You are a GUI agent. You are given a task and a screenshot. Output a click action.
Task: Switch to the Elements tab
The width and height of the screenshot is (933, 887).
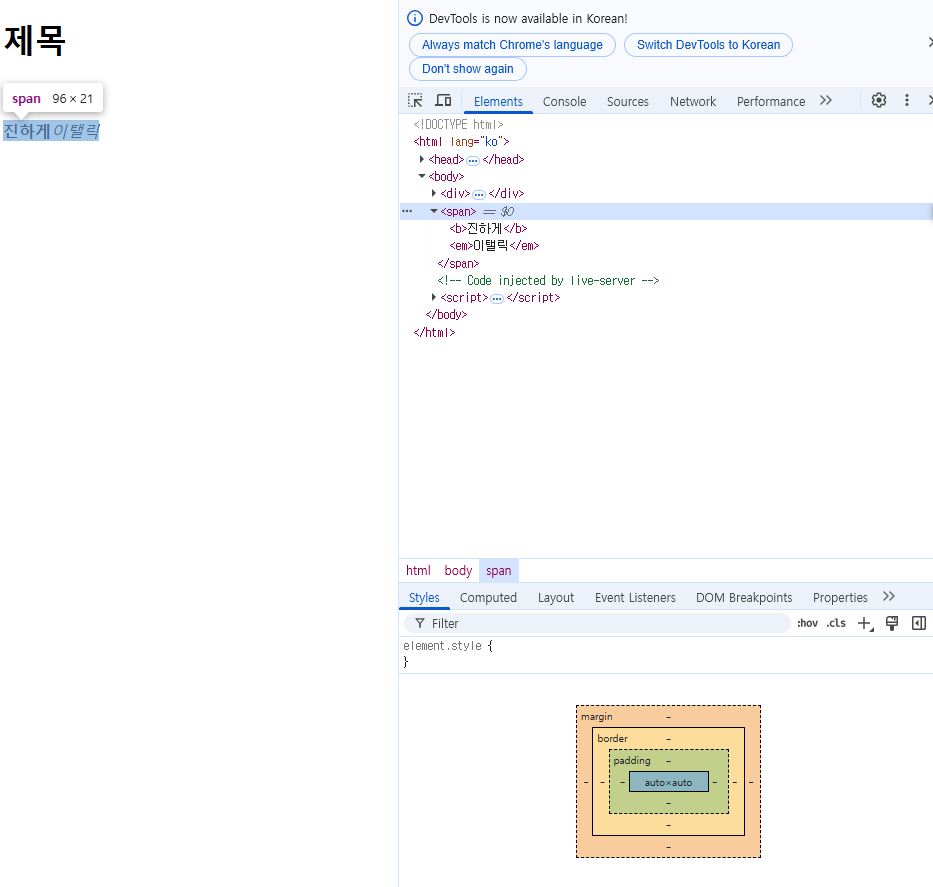498,102
